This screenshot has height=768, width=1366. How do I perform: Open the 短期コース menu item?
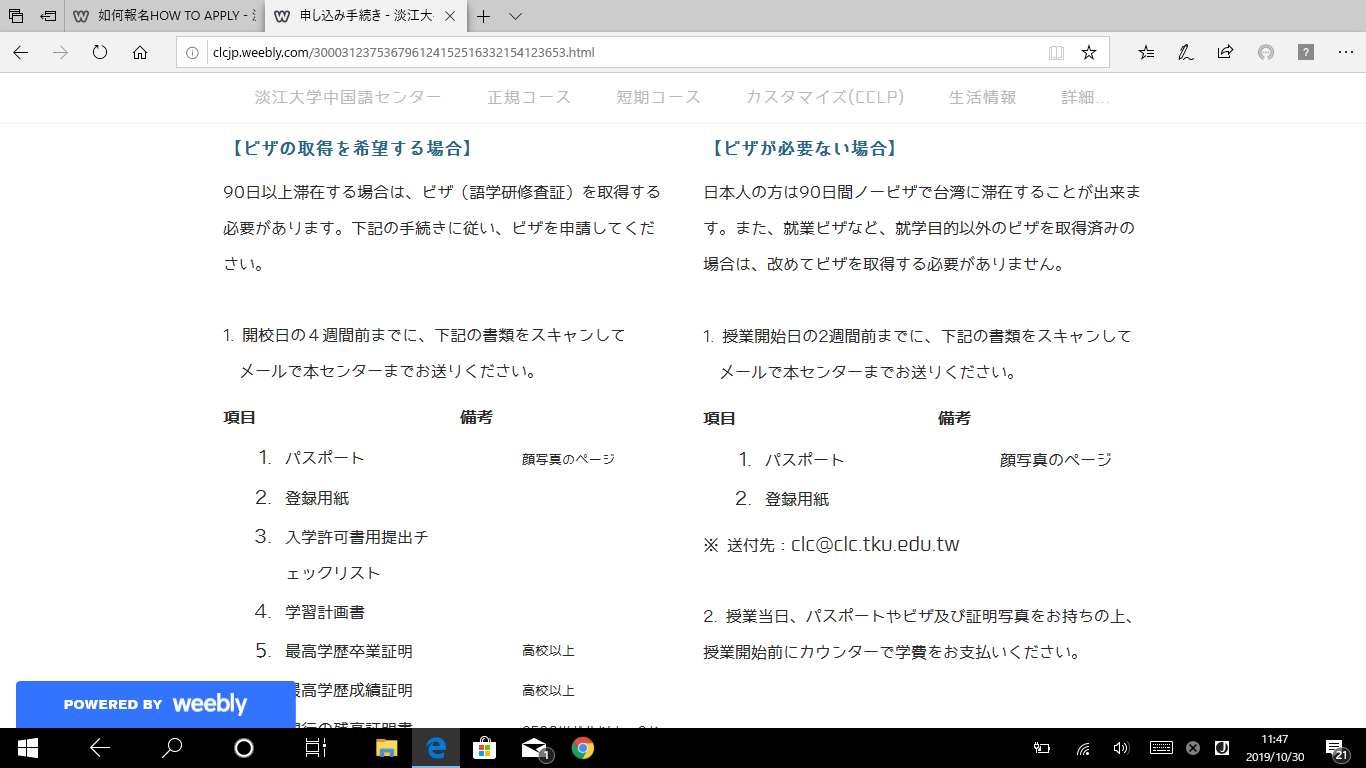coord(658,97)
